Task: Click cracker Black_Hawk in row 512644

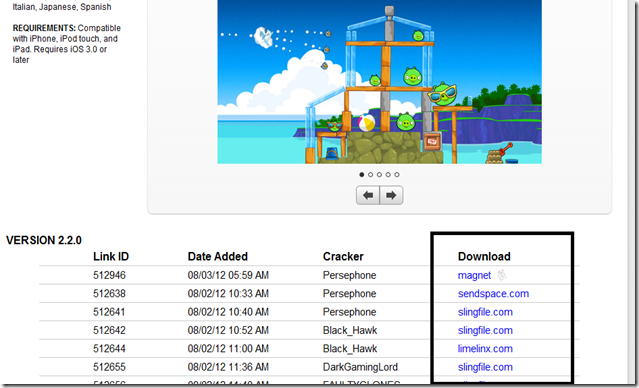Action: point(350,349)
